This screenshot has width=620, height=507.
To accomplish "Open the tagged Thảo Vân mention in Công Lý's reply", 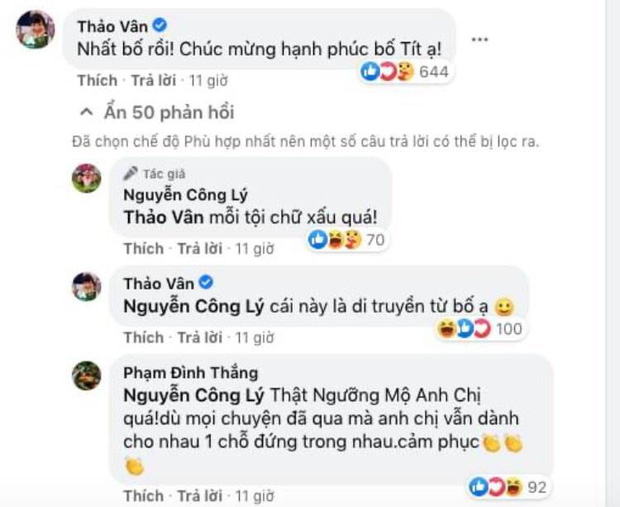I will 164,218.
